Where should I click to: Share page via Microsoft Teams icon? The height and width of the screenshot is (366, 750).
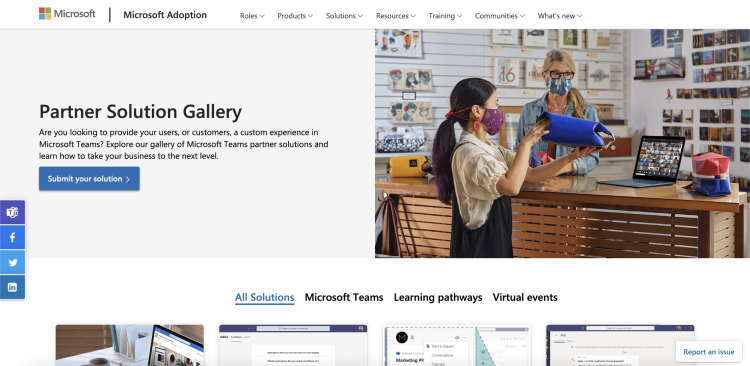click(x=12, y=212)
